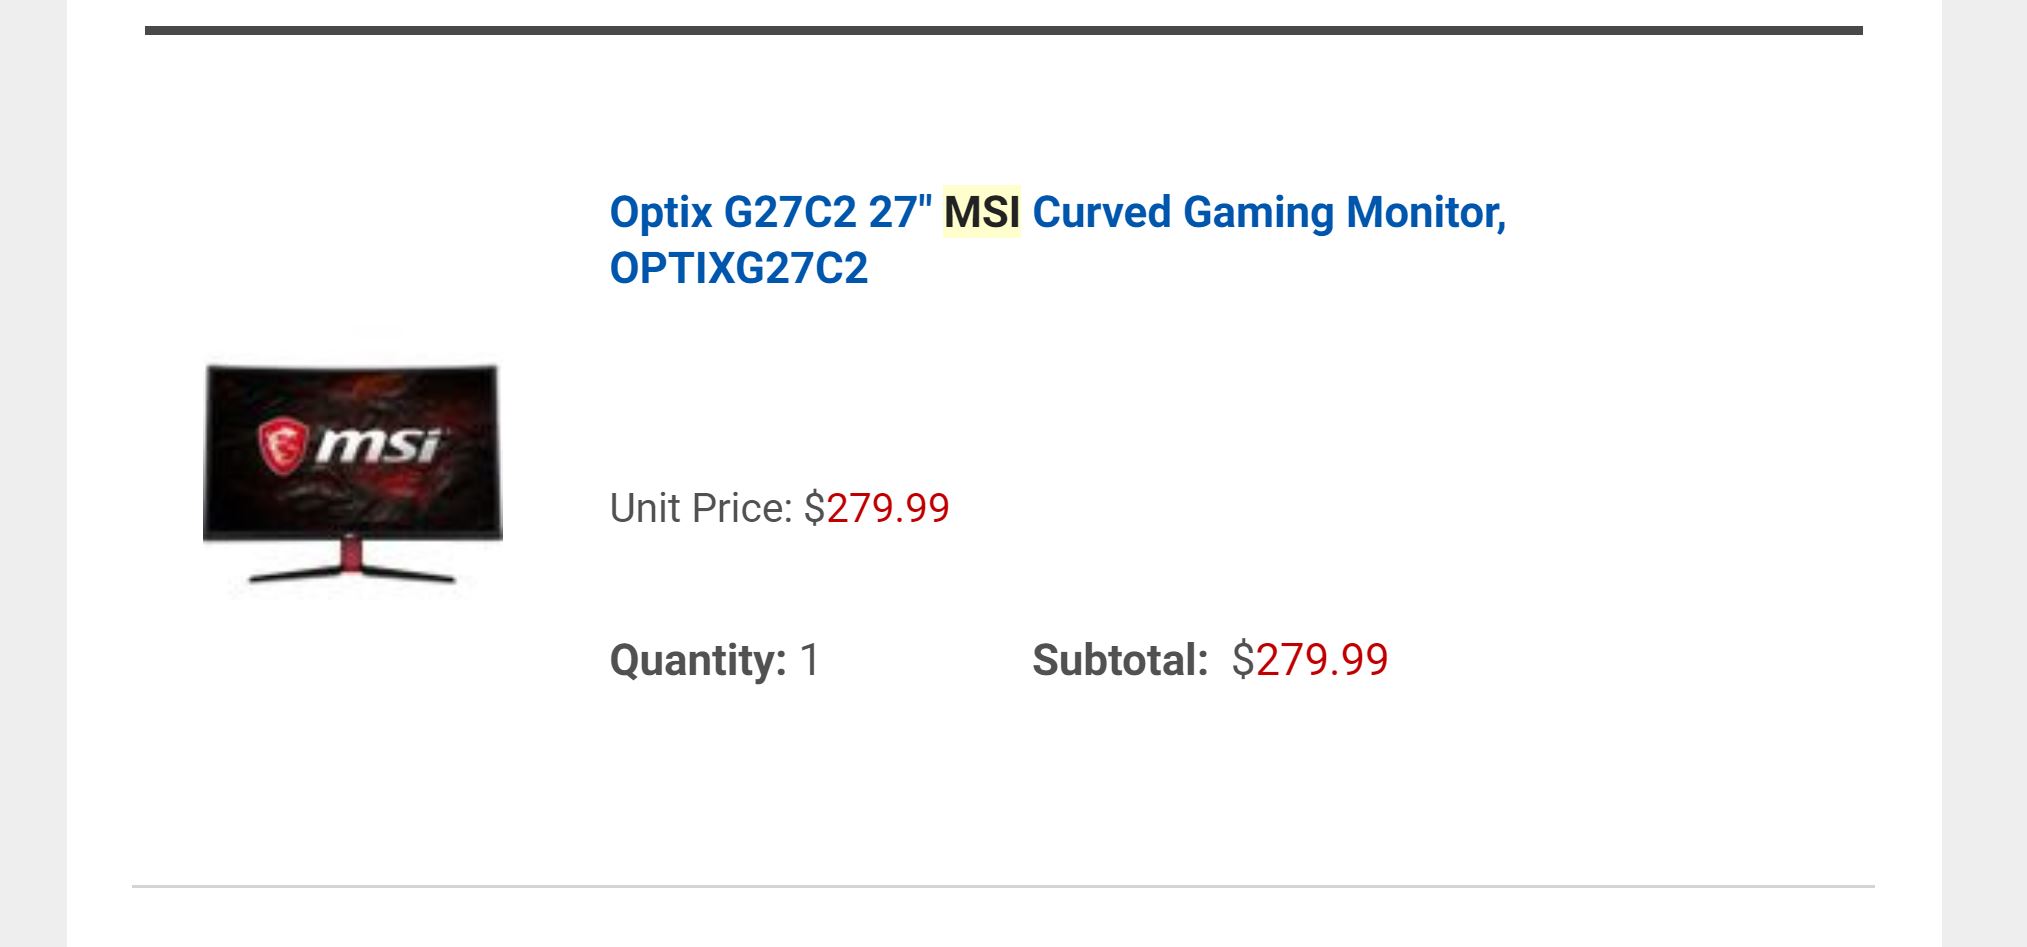
Task: Click the highlighted MSI word in title
Action: 982,212
